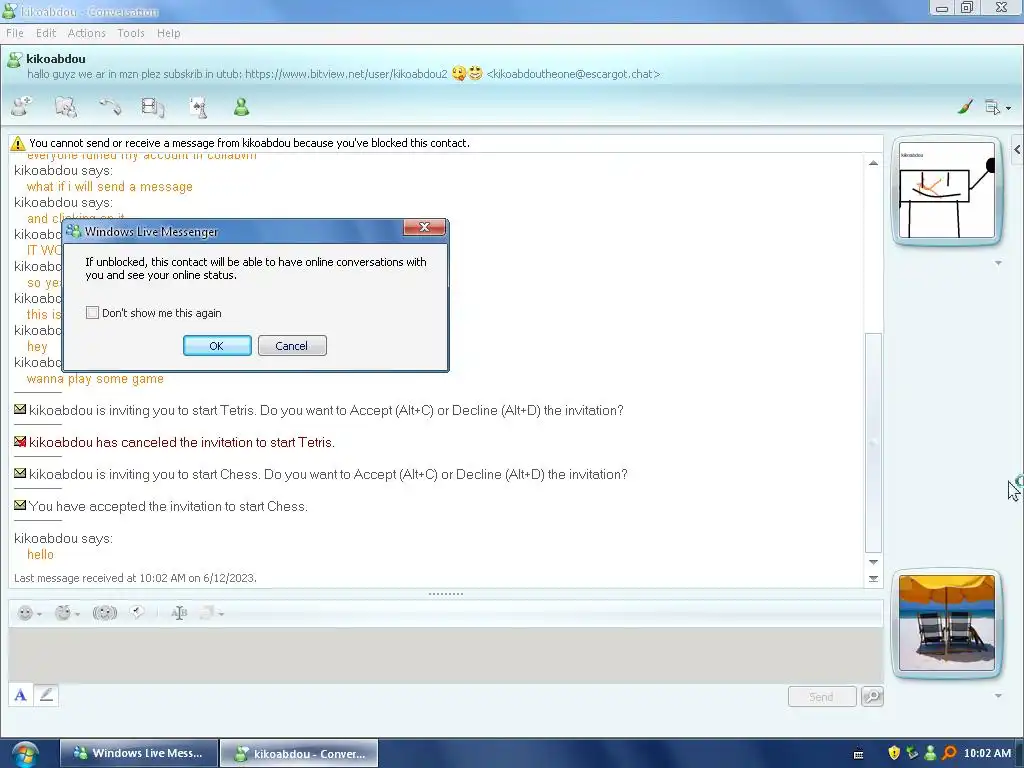Click the change font icon

(x=179, y=613)
